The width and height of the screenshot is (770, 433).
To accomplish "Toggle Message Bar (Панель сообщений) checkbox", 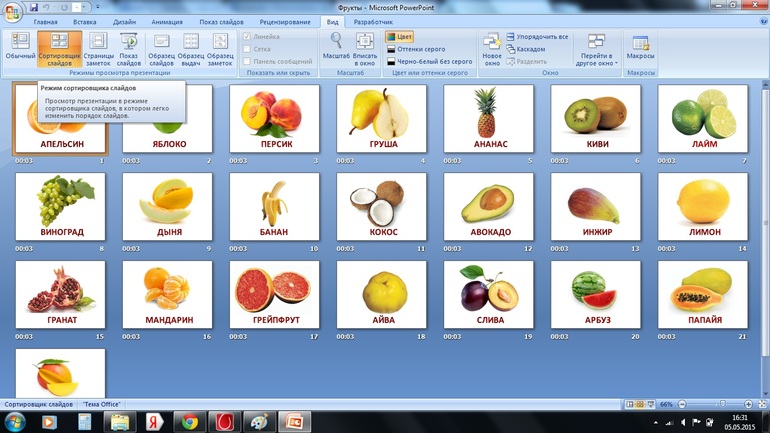I will [x=248, y=61].
